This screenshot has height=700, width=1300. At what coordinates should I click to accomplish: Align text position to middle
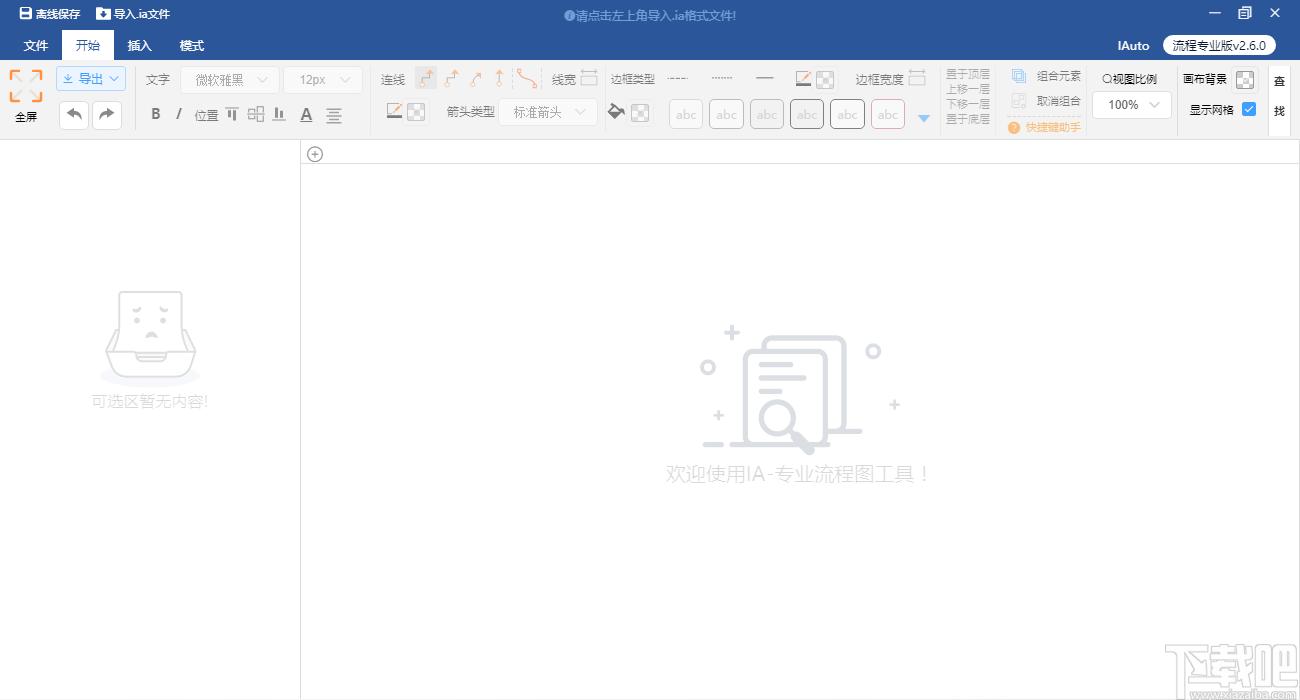tap(256, 114)
